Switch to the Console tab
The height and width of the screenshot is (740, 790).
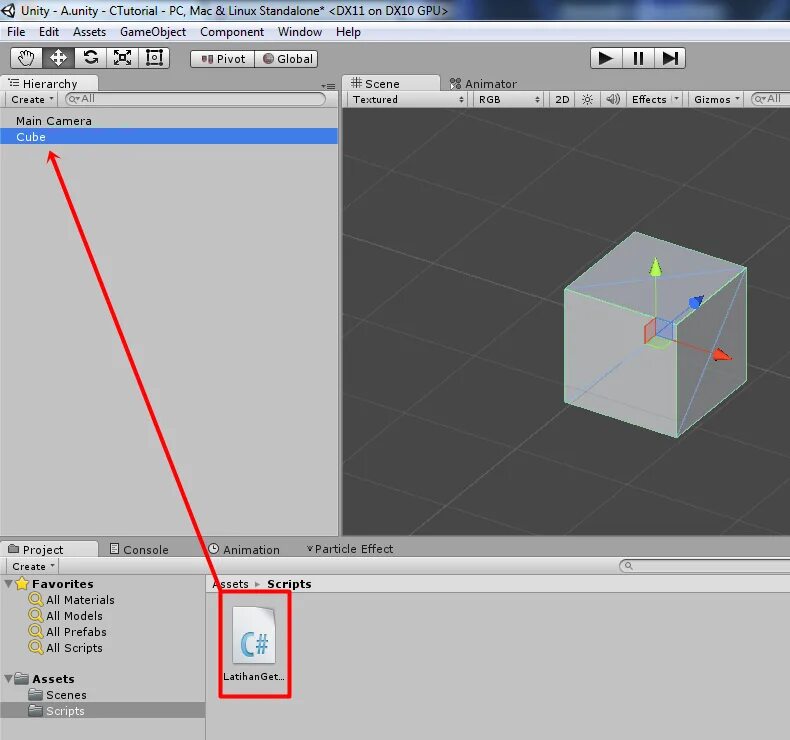click(x=139, y=549)
